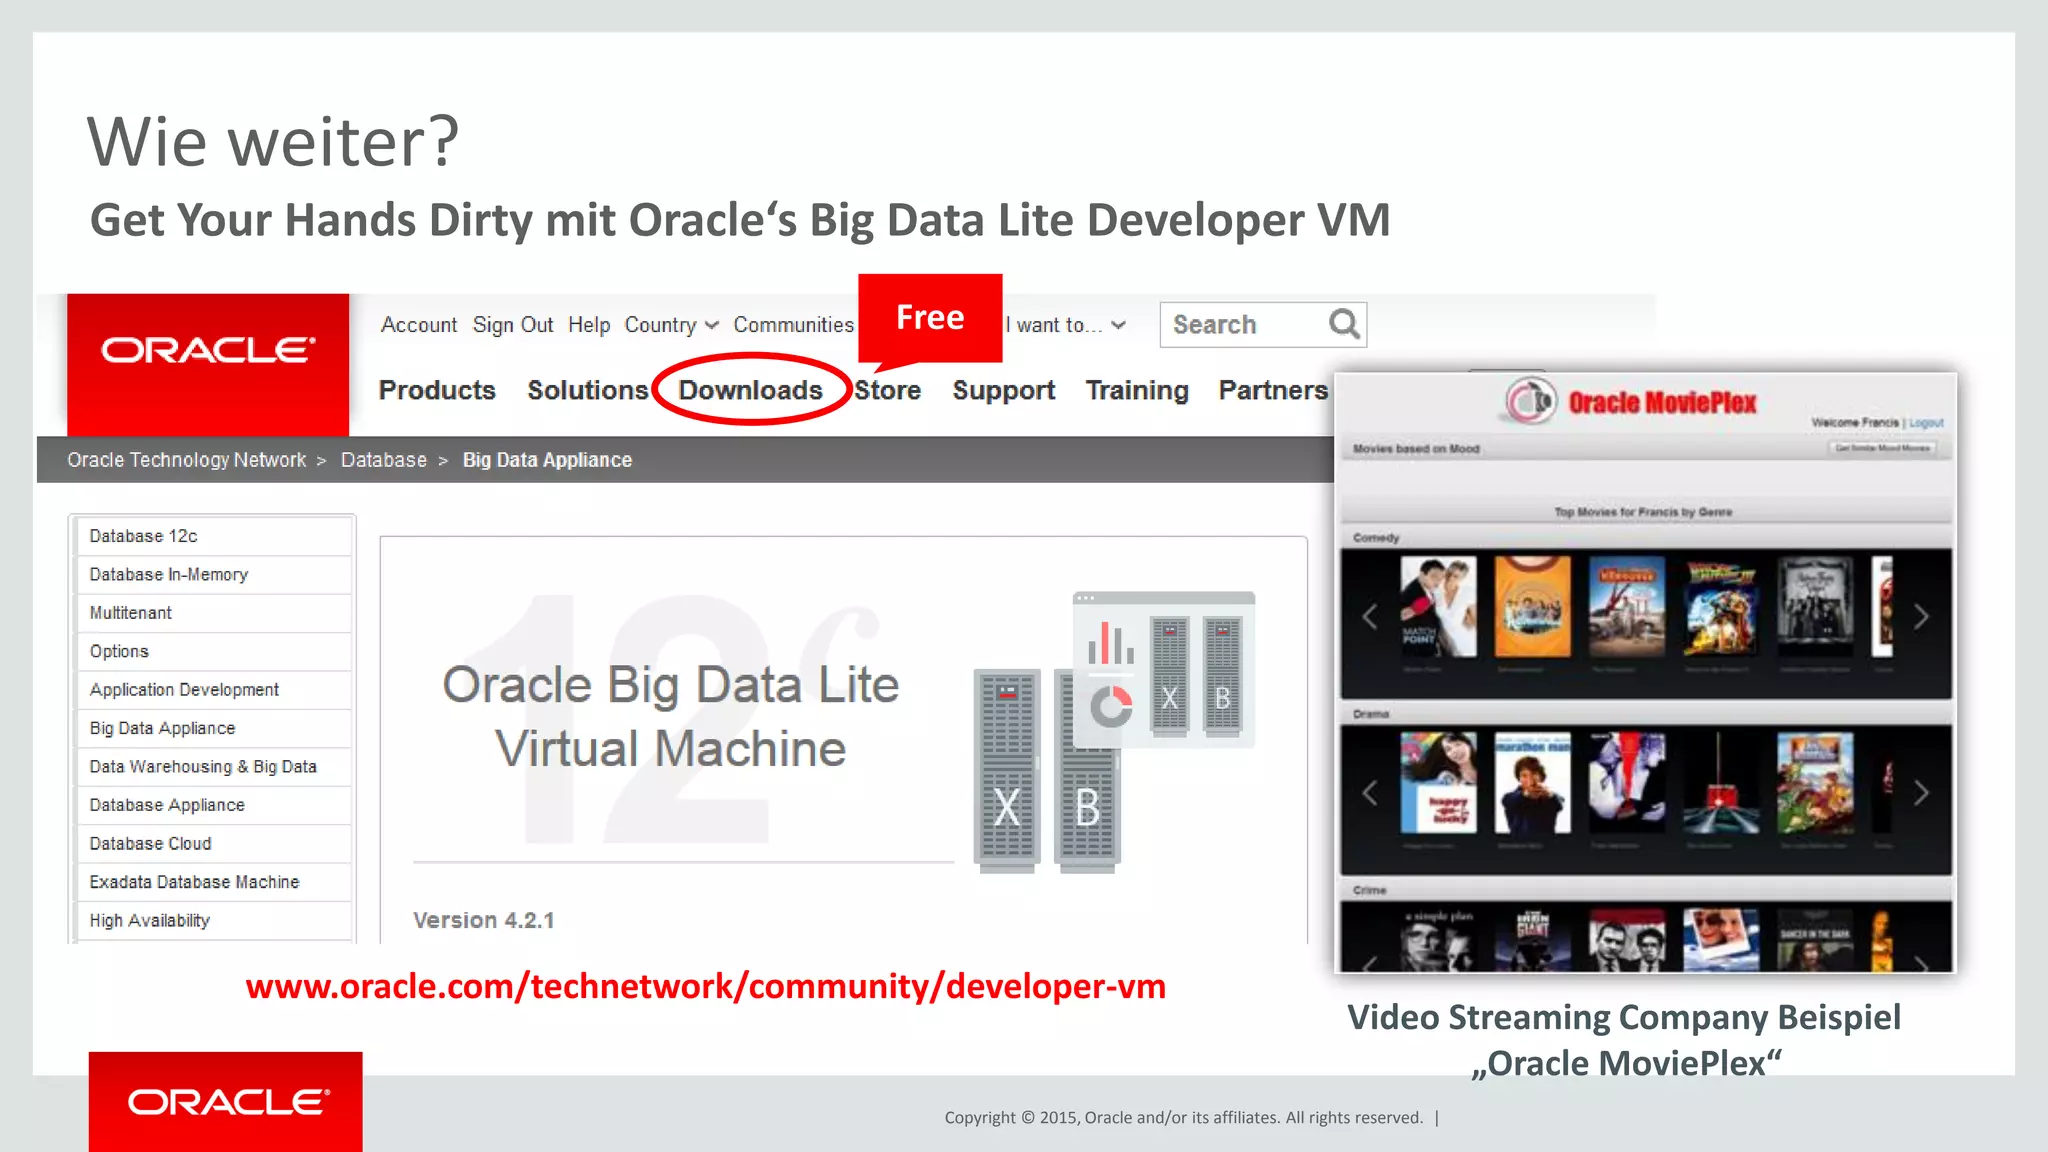Click the Drama row right arrow
Screen dimensions: 2048x1152
coord(1921,793)
